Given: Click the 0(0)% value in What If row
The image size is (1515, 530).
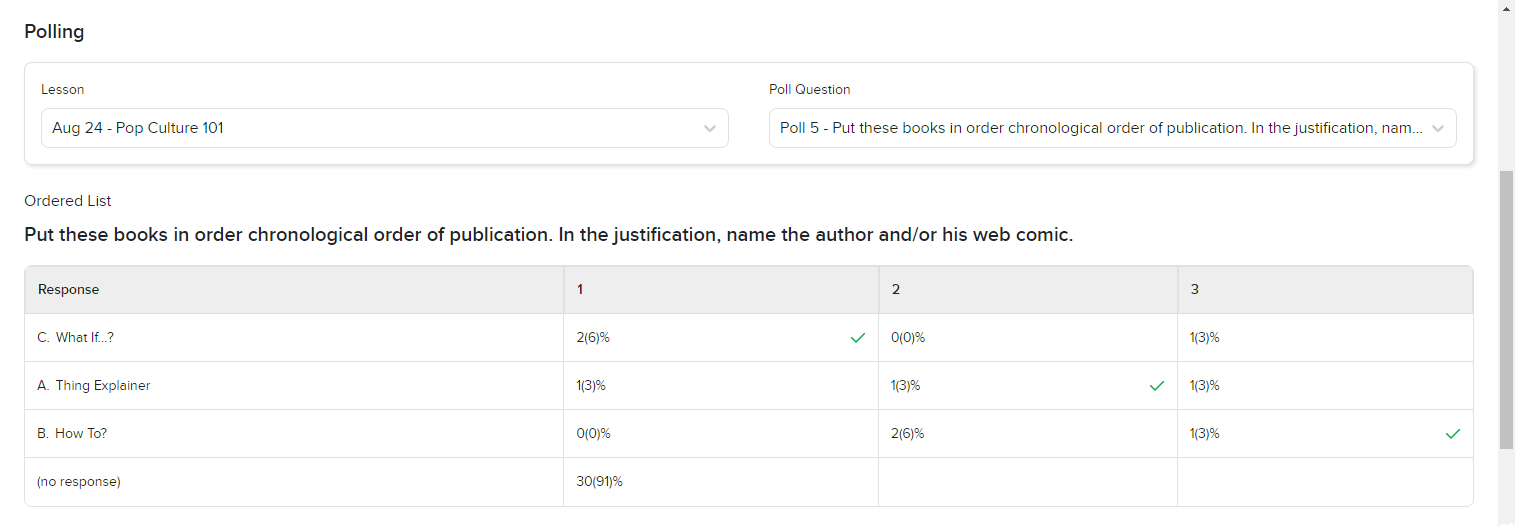Looking at the screenshot, I should tap(908, 338).
